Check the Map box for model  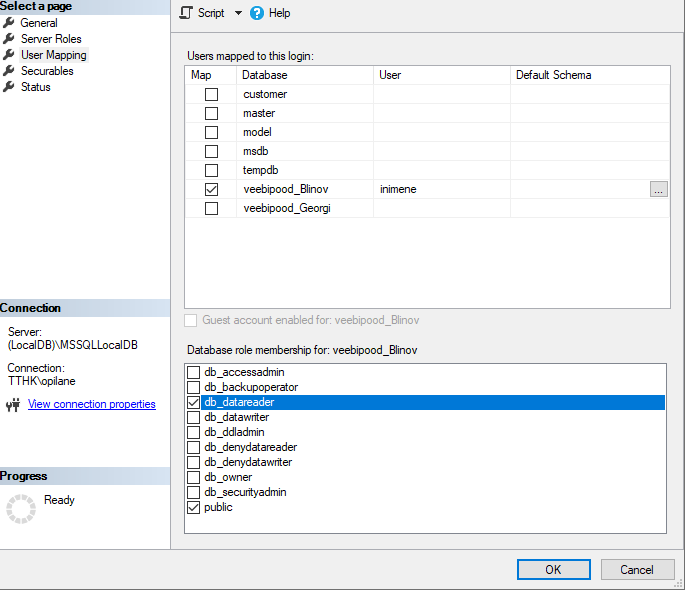pos(211,132)
